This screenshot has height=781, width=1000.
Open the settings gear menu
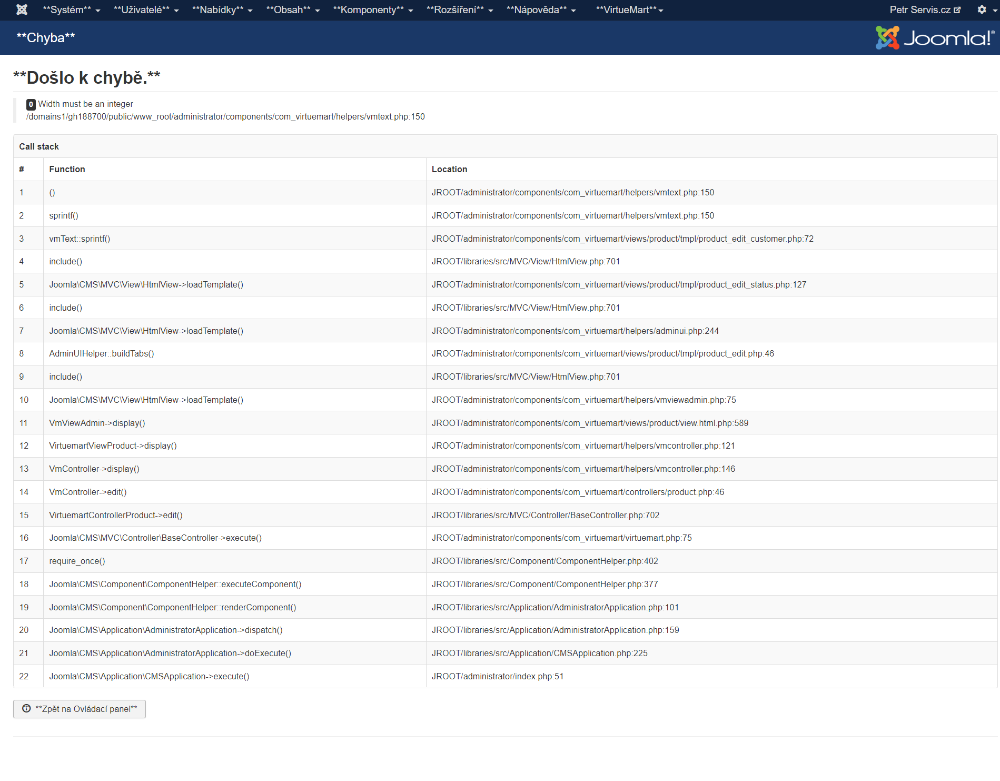(x=985, y=9)
